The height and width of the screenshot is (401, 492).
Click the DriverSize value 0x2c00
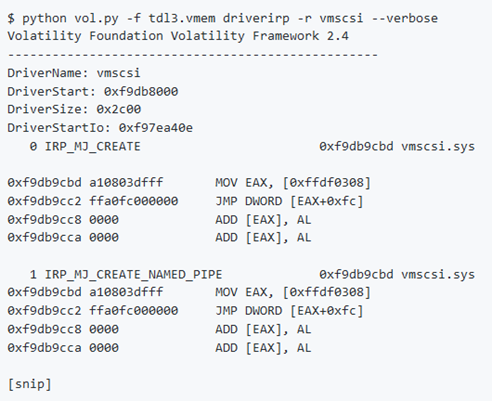click(119, 109)
